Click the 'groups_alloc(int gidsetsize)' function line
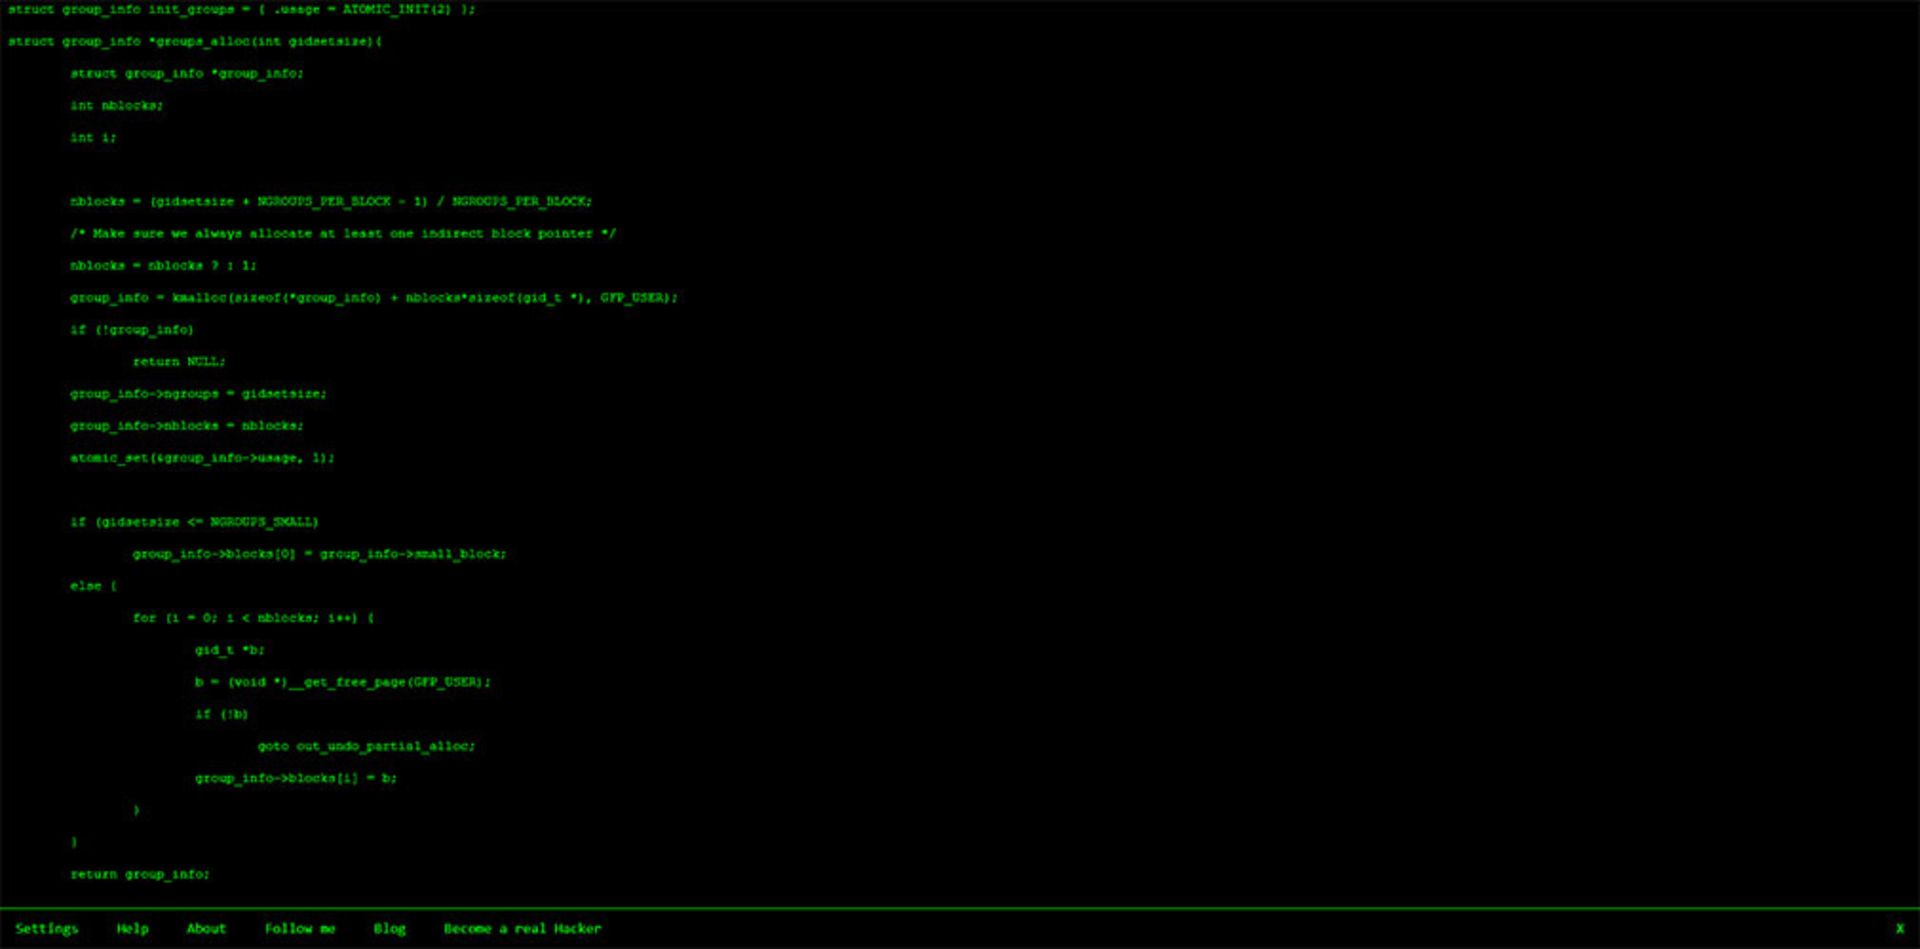This screenshot has width=1920, height=949. (x=195, y=41)
